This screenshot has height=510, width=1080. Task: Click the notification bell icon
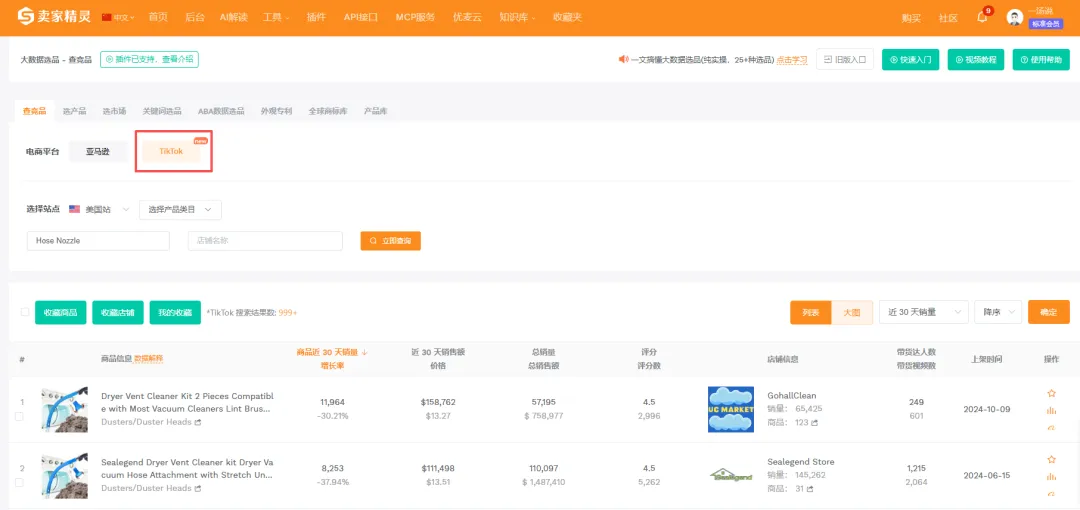982,17
